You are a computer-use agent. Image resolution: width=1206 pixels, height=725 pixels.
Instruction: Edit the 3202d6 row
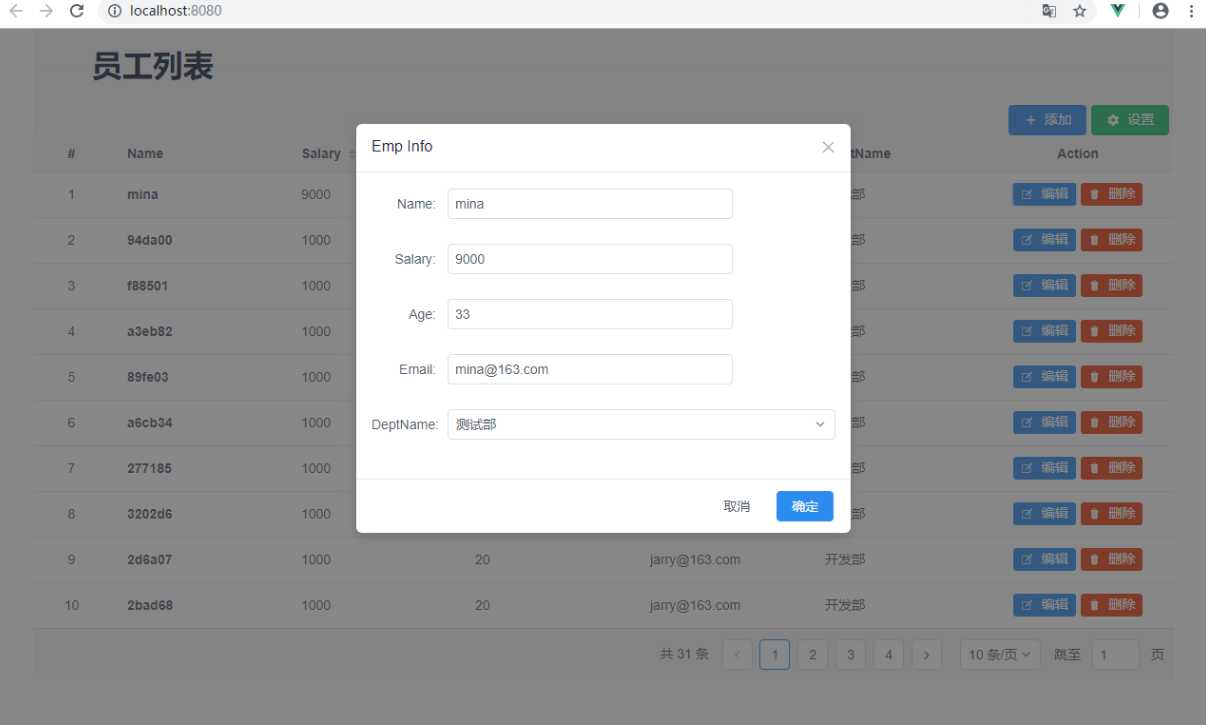1044,514
